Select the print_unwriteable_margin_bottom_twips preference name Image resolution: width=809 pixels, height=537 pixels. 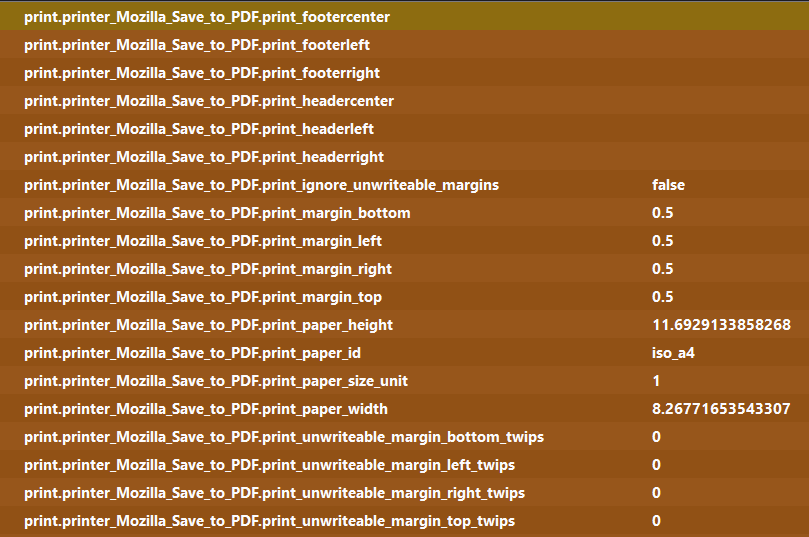[284, 437]
